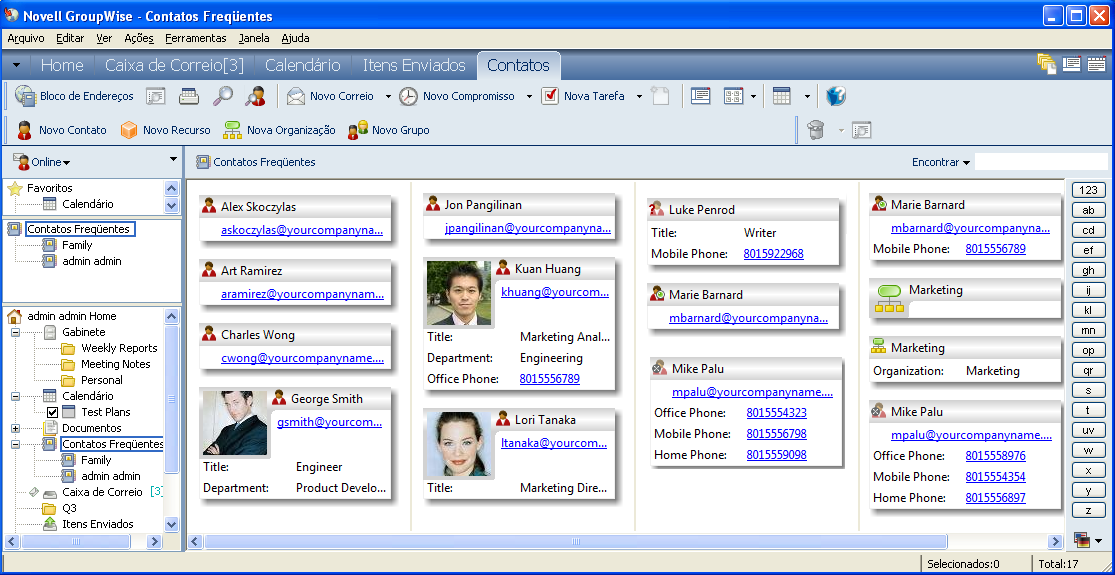1115x575 pixels.
Task: Click the trash can icon in toolbar
Action: point(816,130)
